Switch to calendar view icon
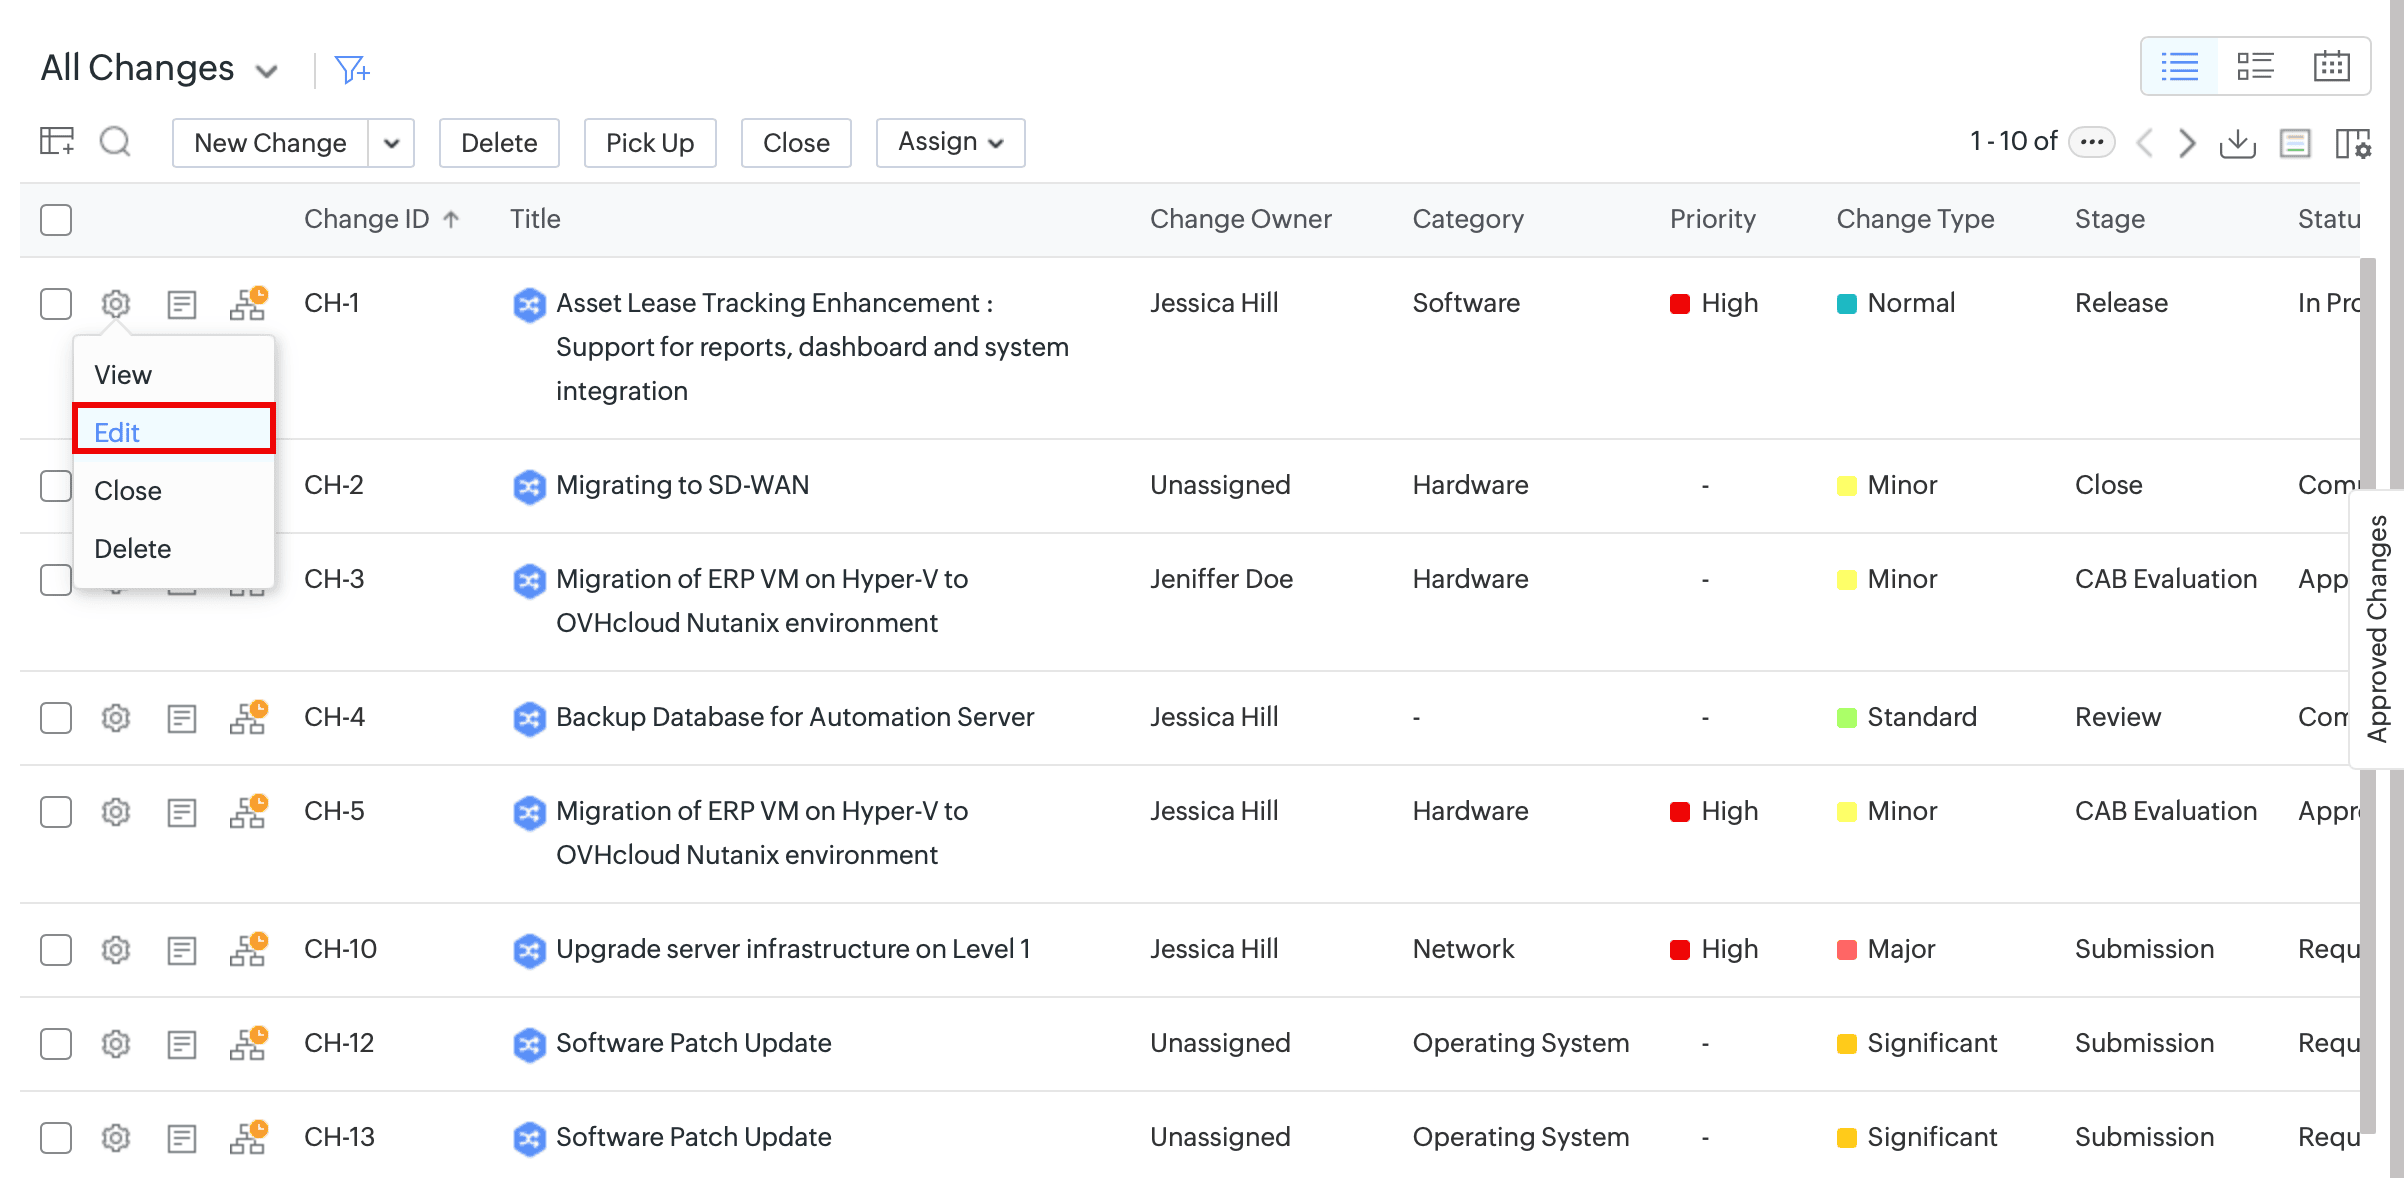This screenshot has height=1178, width=2404. 2331,67
